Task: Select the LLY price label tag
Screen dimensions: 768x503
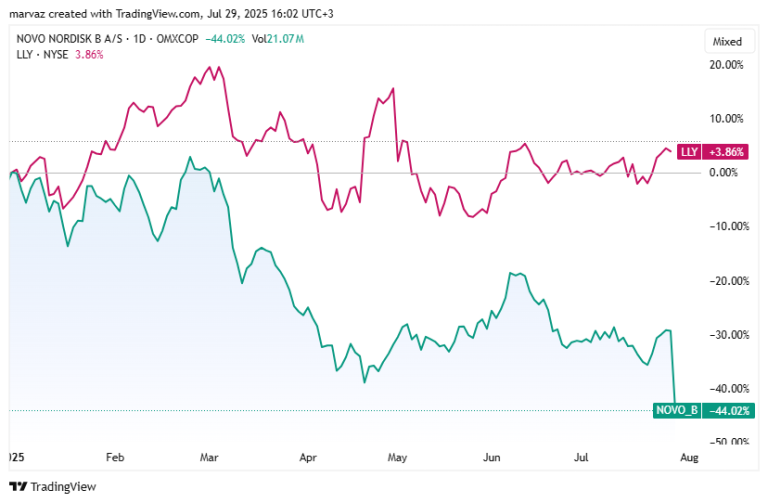Action: point(689,152)
